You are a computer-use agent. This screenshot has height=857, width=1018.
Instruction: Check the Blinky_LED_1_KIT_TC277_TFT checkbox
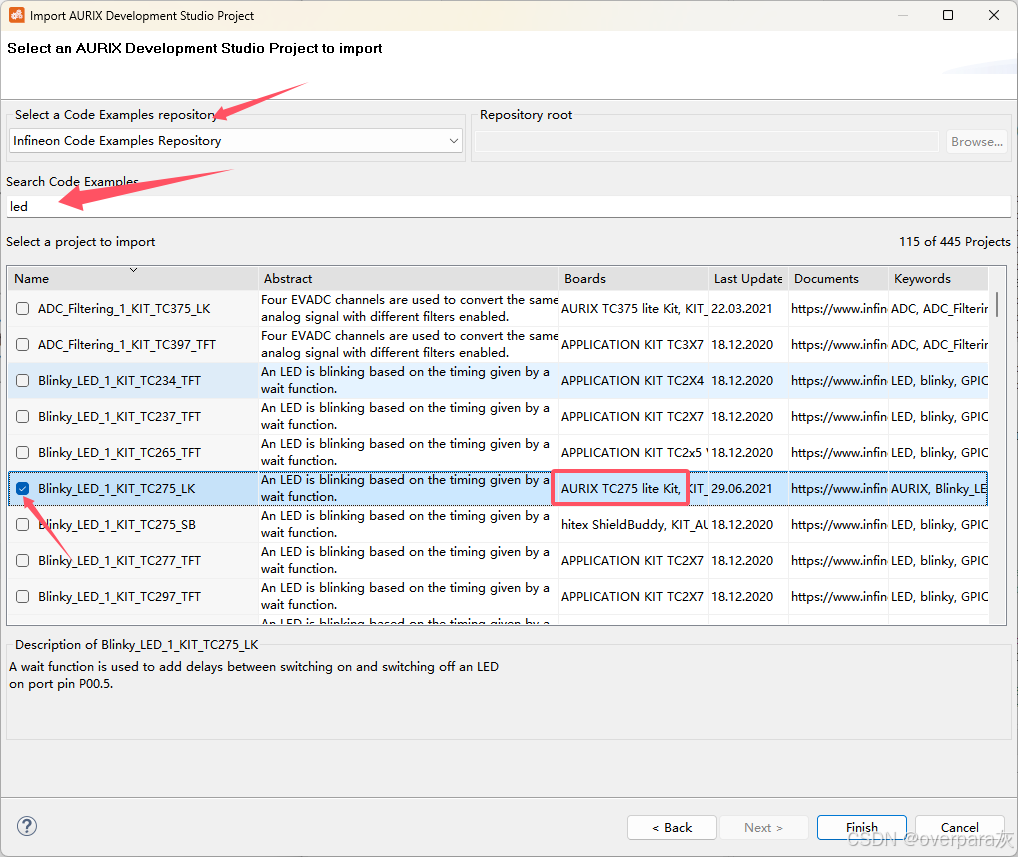tap(23, 560)
